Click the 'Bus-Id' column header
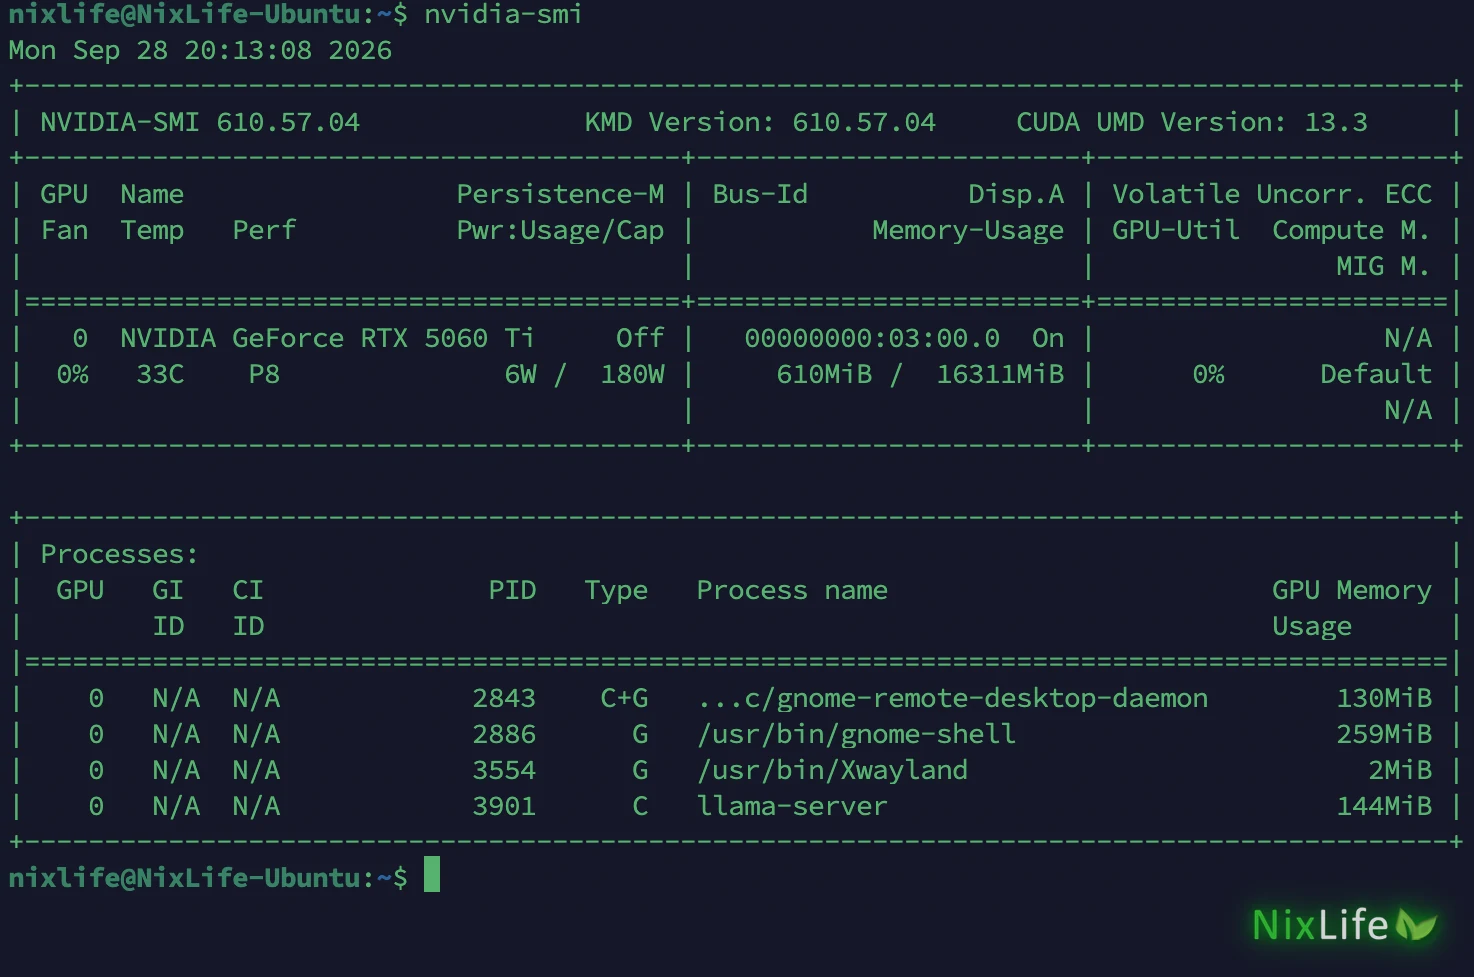The height and width of the screenshot is (977, 1474). (760, 194)
